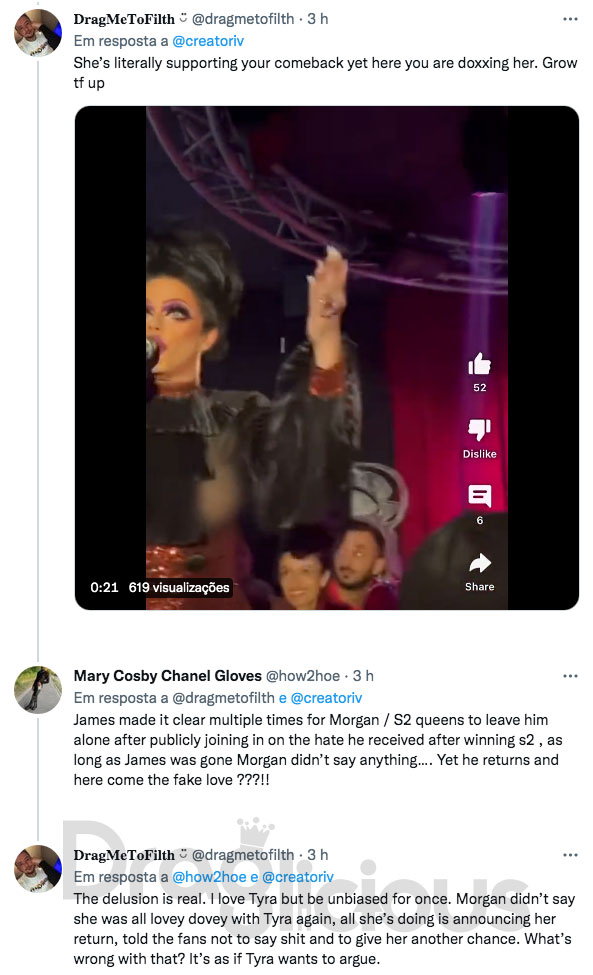Image resolution: width=593 pixels, height=975 pixels.
Task: Open Mary Cosby Chanel Gloves avatar
Action: (38, 690)
